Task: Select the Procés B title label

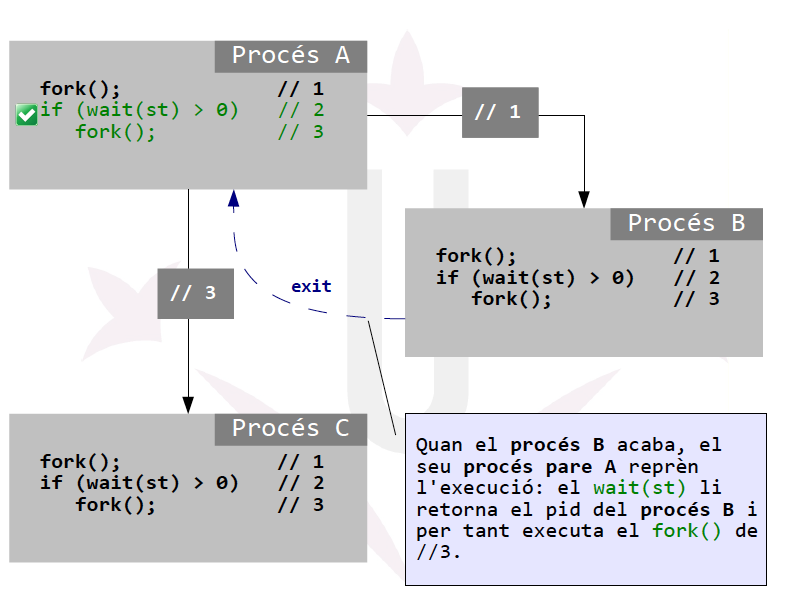Action: [x=686, y=224]
